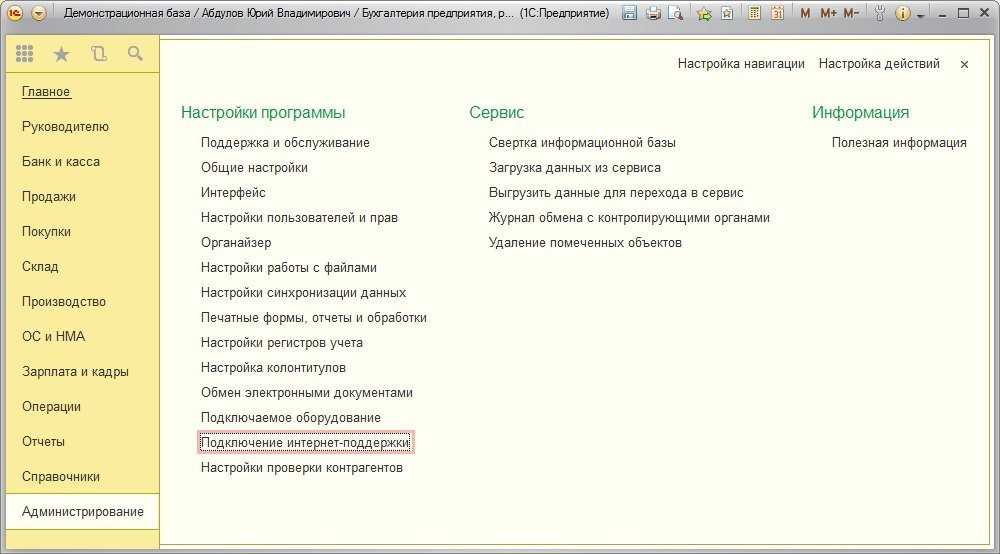The image size is (1000, 554).
Task: Click the Print icon in title bar
Action: [653, 13]
